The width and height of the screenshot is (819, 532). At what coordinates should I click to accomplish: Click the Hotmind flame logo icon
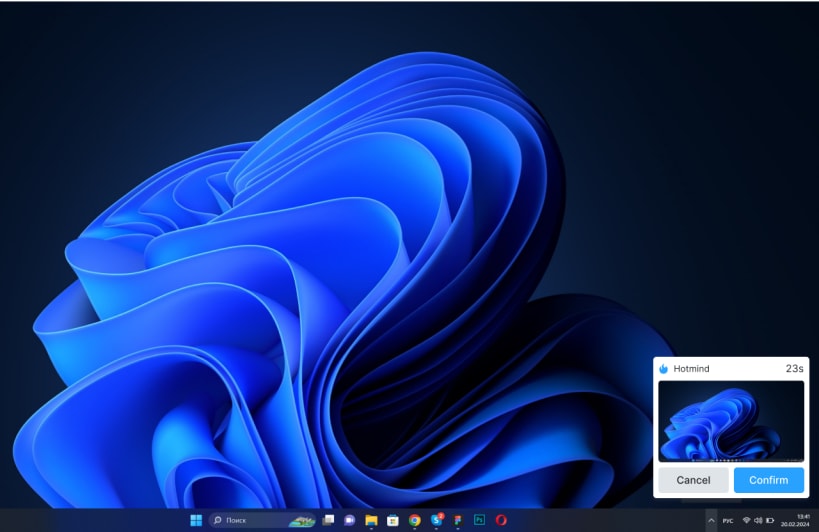[663, 369]
